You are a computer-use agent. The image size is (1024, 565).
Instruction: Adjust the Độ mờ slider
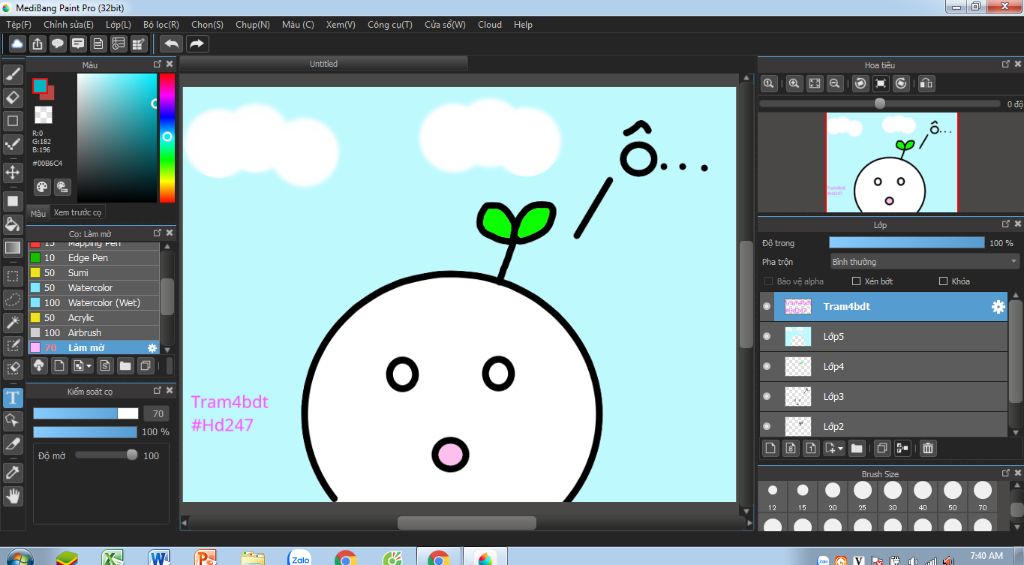click(x=106, y=455)
